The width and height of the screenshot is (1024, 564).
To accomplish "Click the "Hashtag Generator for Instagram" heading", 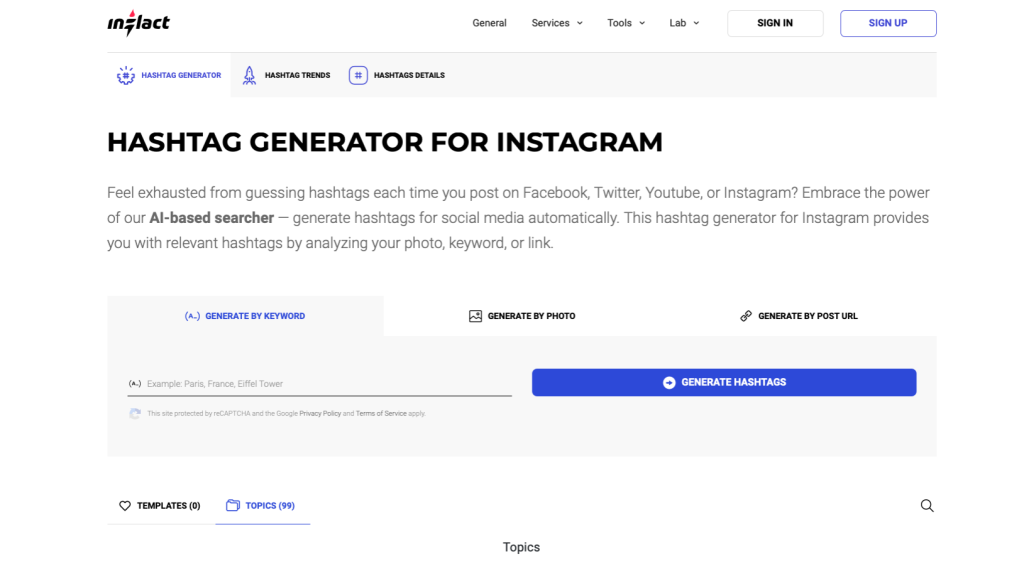I will [x=385, y=142].
